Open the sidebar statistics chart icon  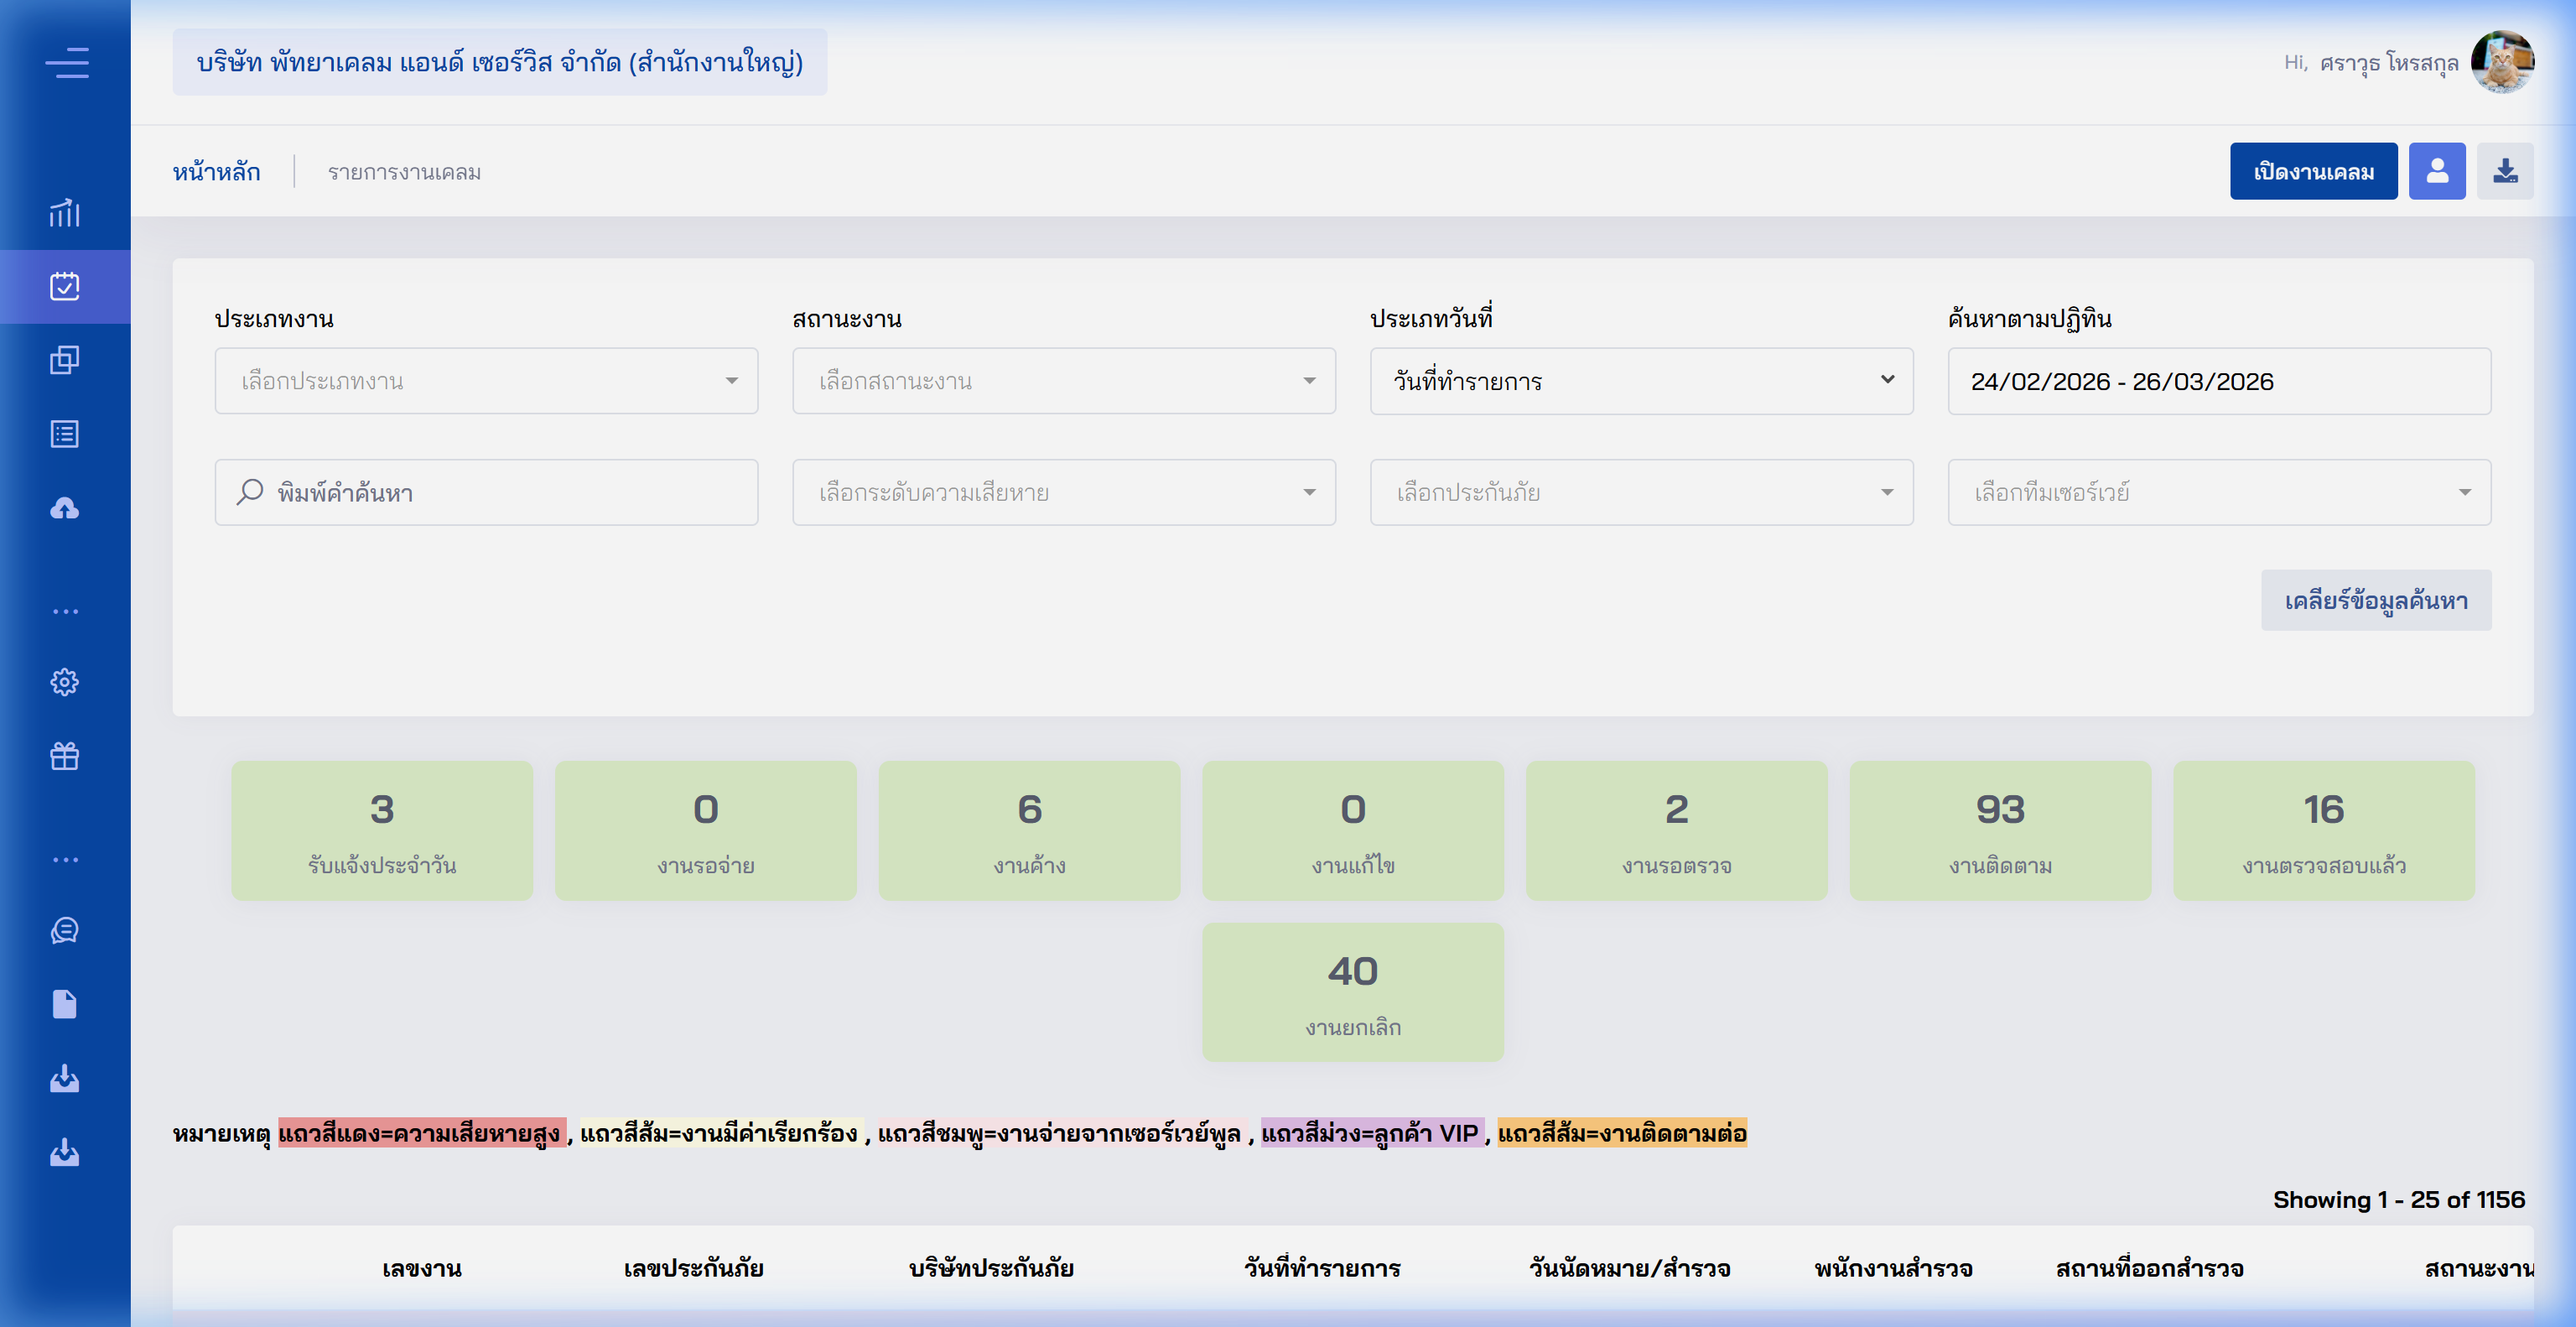pyautogui.click(x=64, y=214)
